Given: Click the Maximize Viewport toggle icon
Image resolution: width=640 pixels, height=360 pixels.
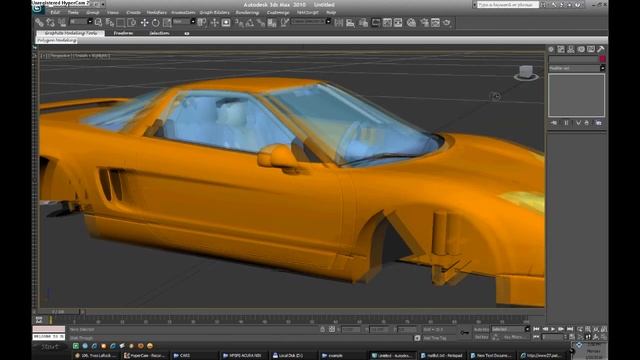Looking at the screenshot, I should coord(604,337).
